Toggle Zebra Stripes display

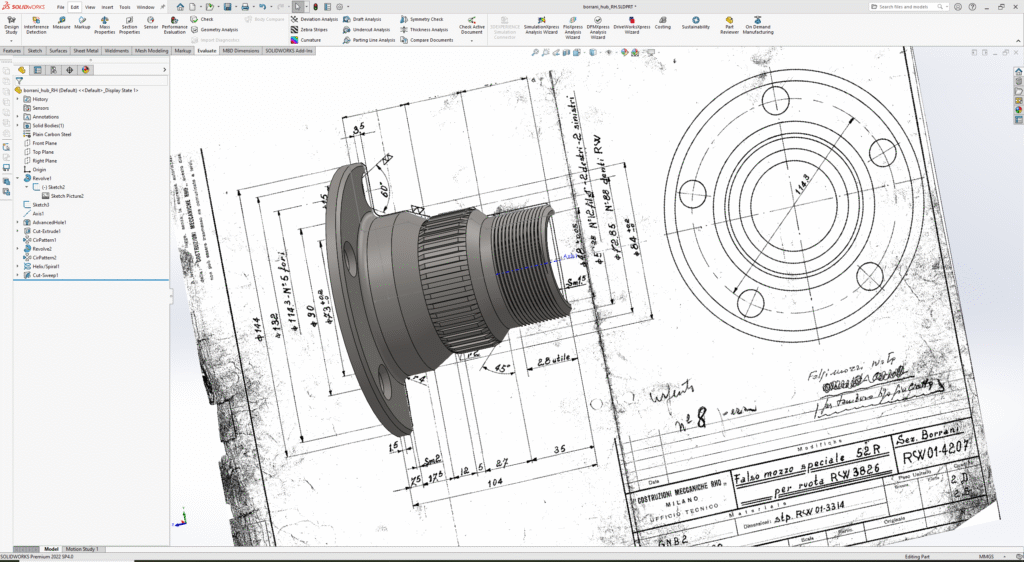pos(309,30)
